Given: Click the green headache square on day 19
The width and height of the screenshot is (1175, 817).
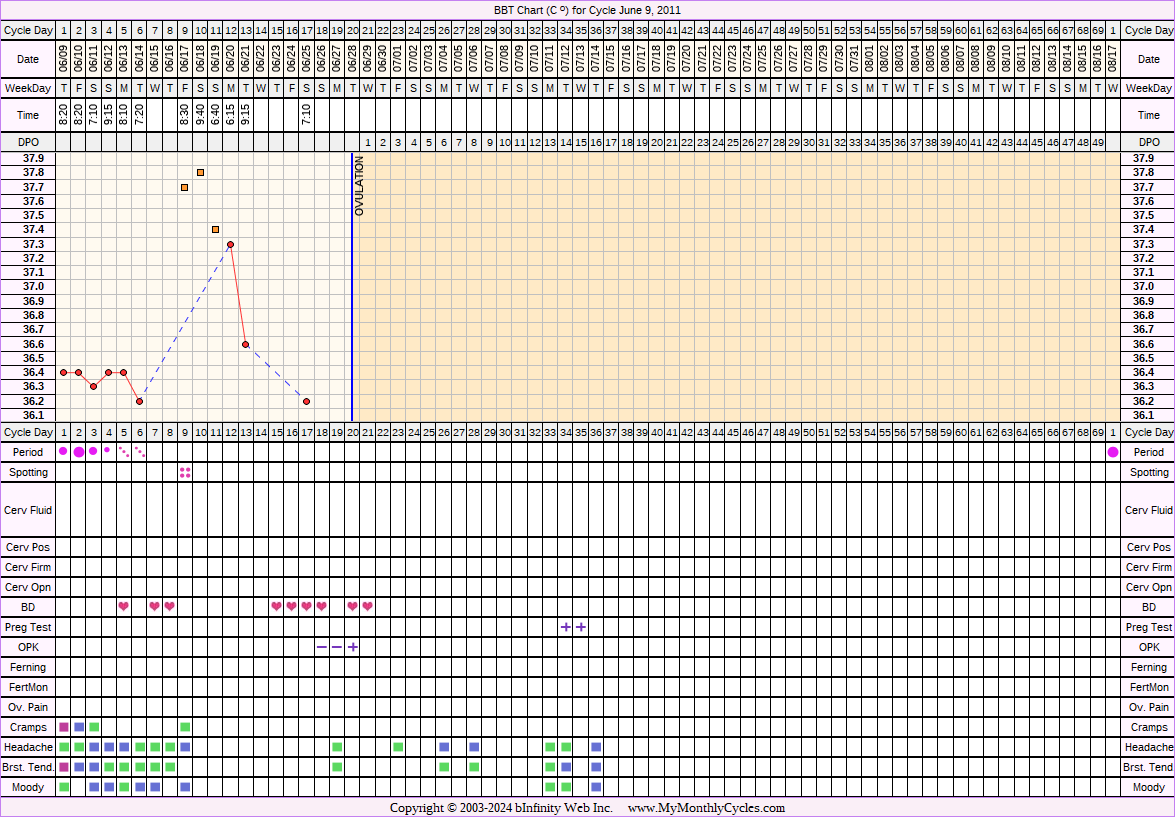Looking at the screenshot, I should coord(336,747).
